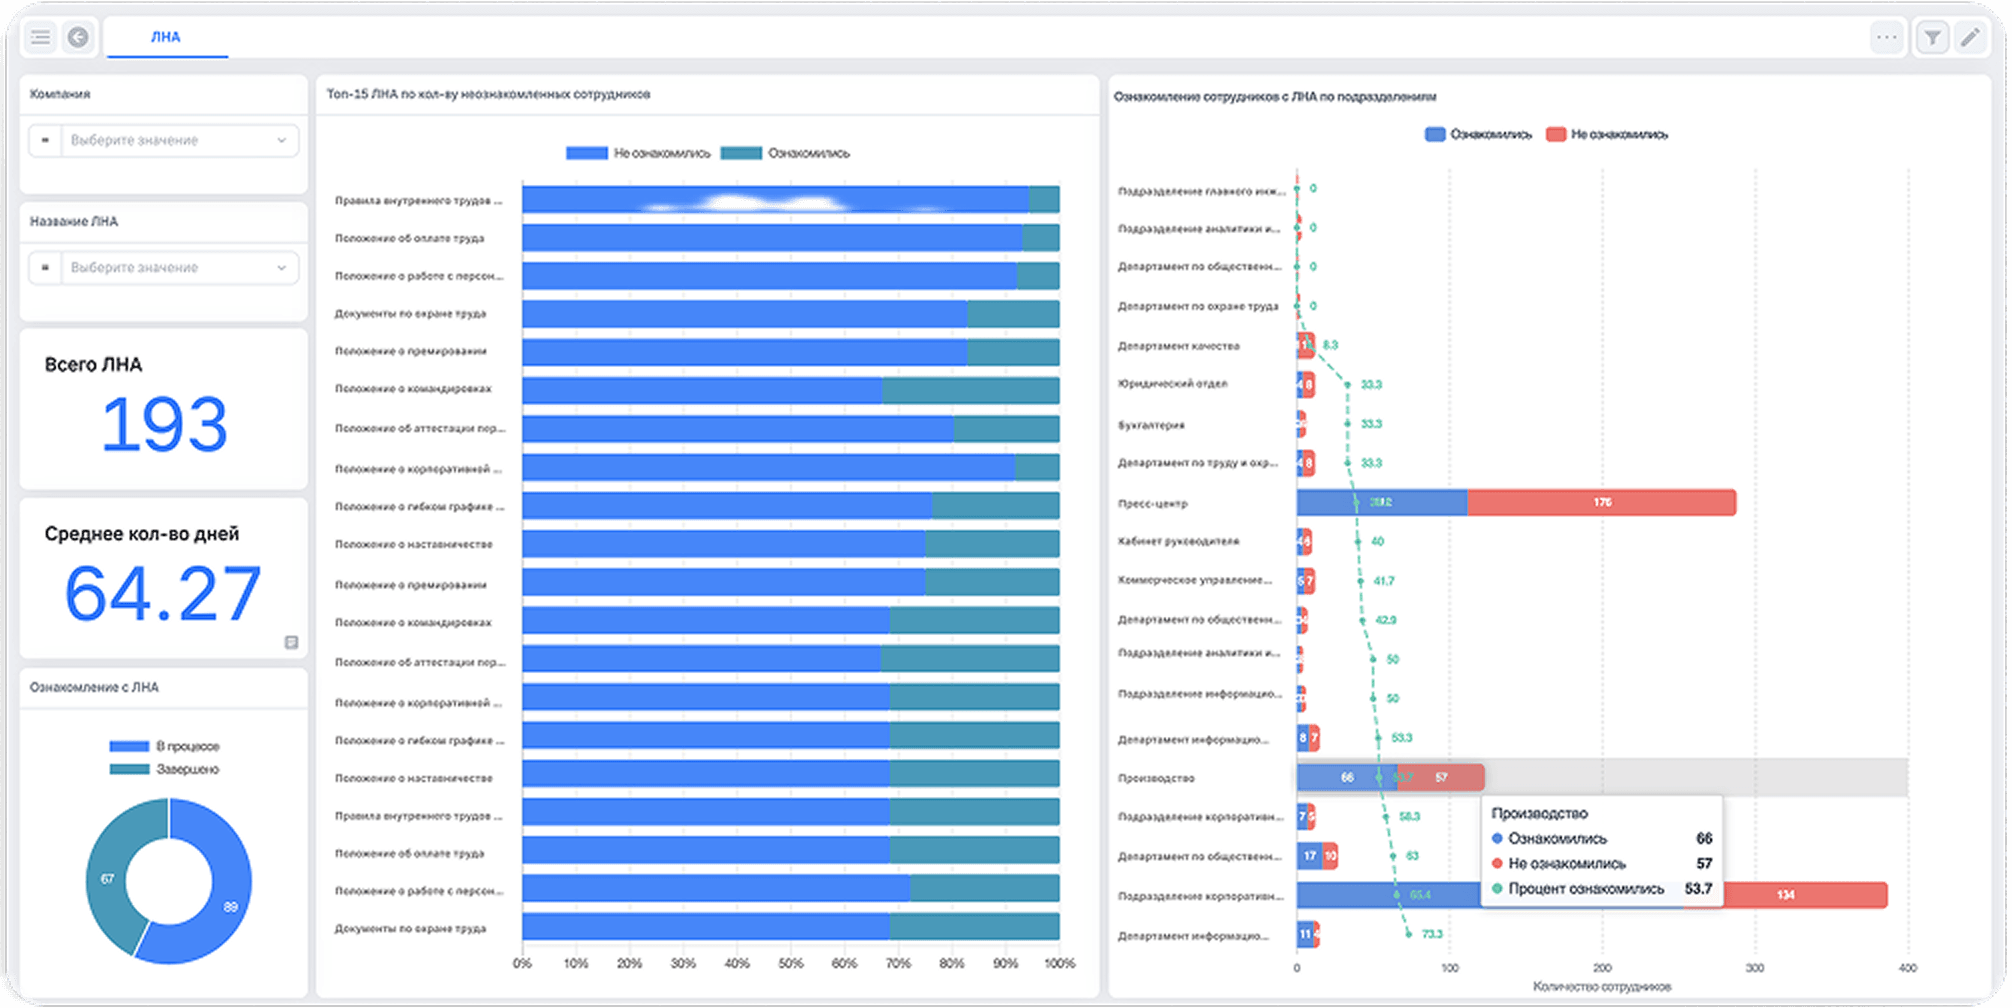This screenshot has width=2012, height=1008.
Task: Expand the Компания dropdown arrow
Action: point(282,140)
